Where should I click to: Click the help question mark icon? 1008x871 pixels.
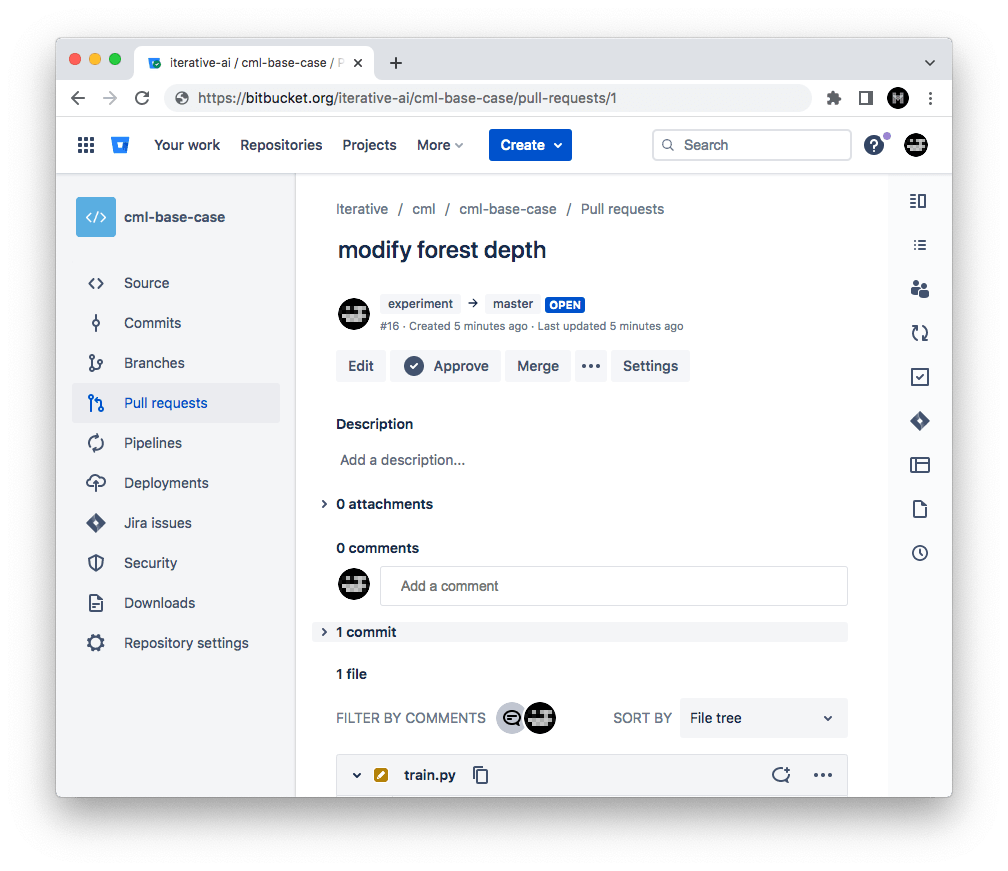pyautogui.click(x=875, y=145)
